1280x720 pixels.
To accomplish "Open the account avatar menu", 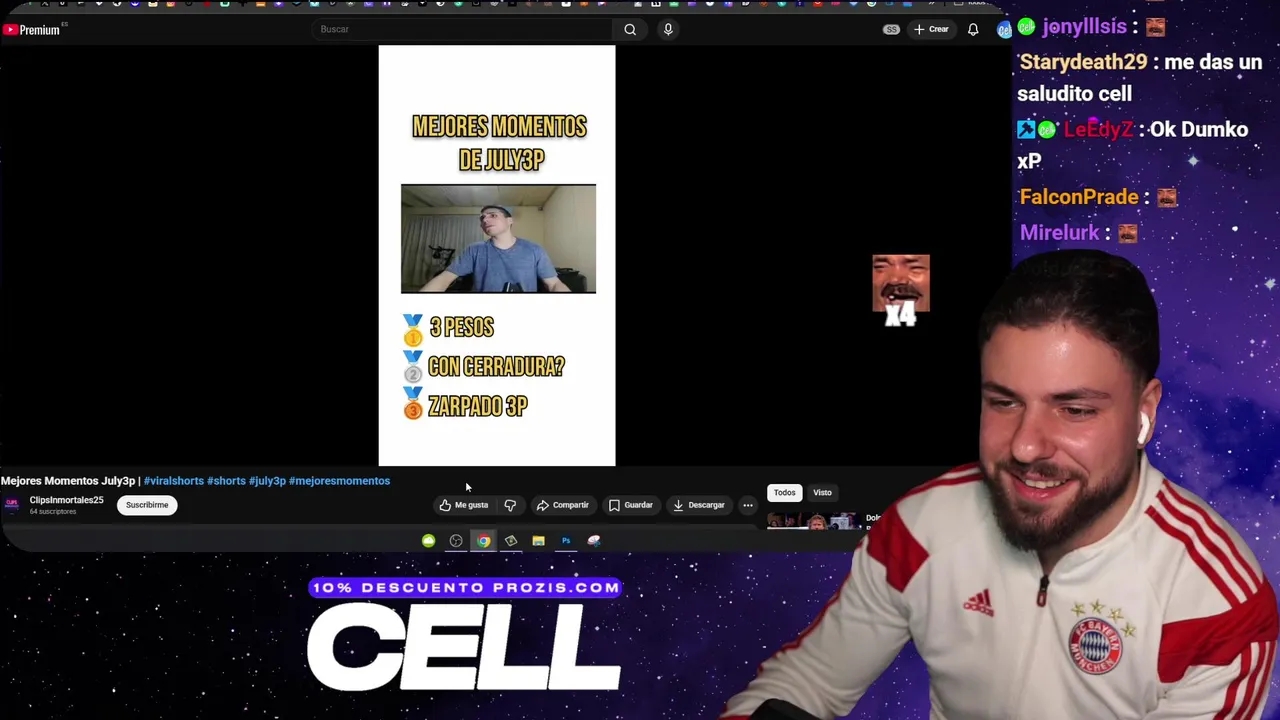I will pyautogui.click(x=1004, y=29).
